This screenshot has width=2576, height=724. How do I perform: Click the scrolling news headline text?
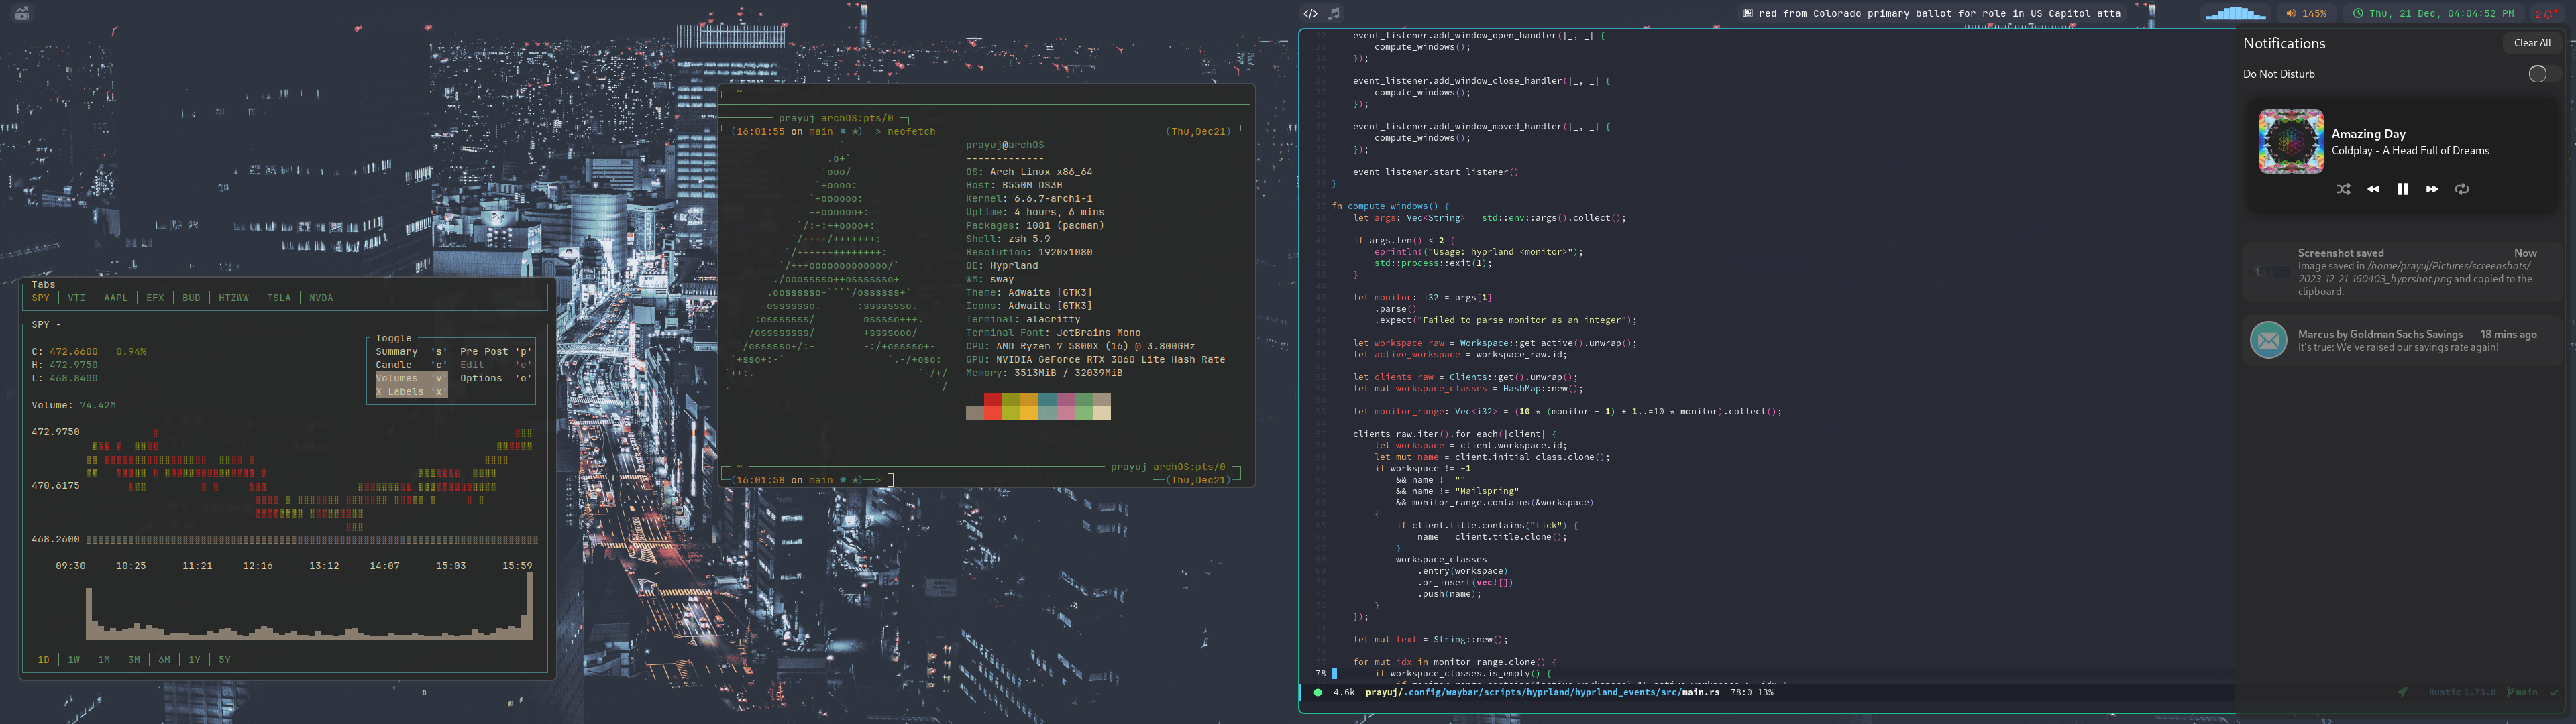[x=1939, y=14]
